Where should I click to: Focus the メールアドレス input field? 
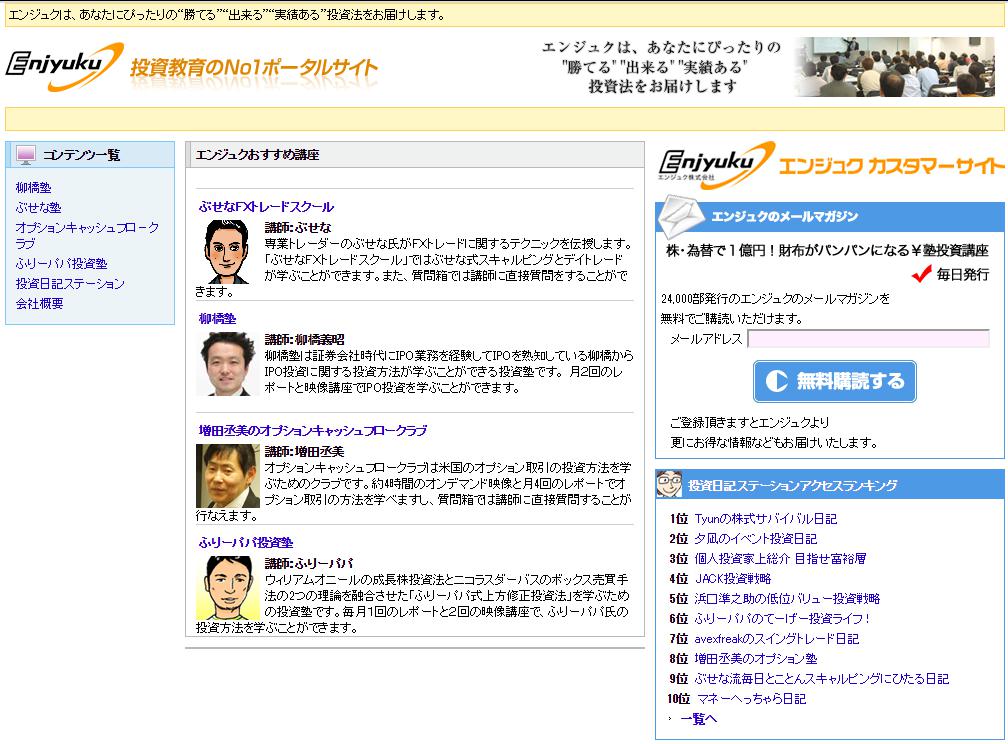click(x=868, y=339)
